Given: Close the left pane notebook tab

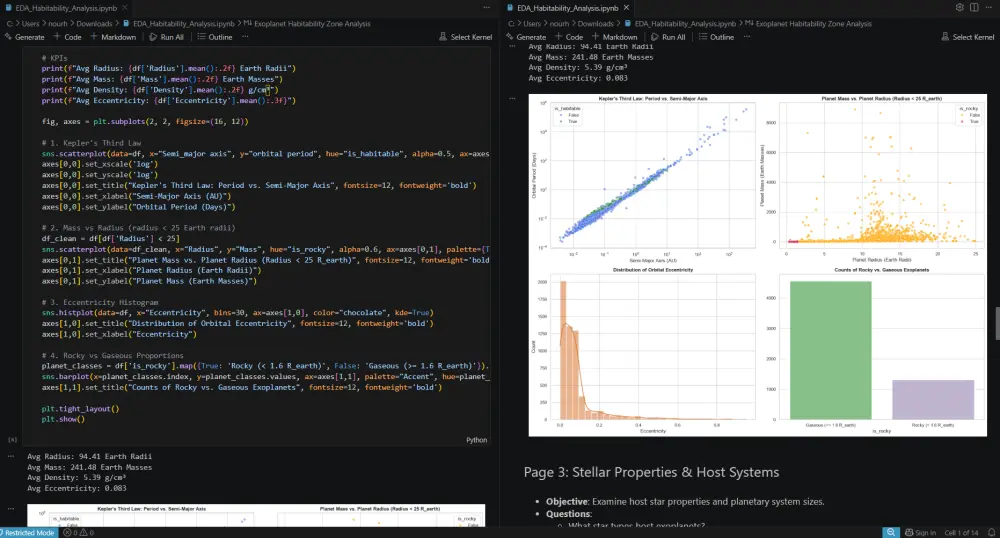Looking at the screenshot, I should 124,8.
